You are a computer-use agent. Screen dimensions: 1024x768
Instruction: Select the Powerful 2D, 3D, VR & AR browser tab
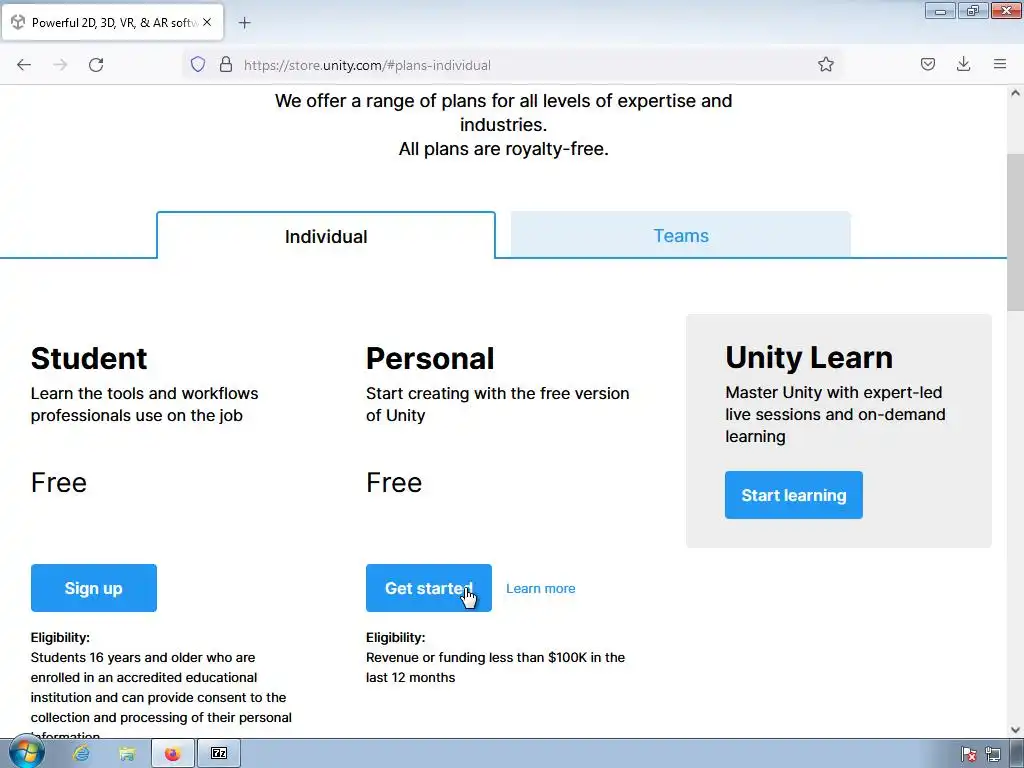113,23
